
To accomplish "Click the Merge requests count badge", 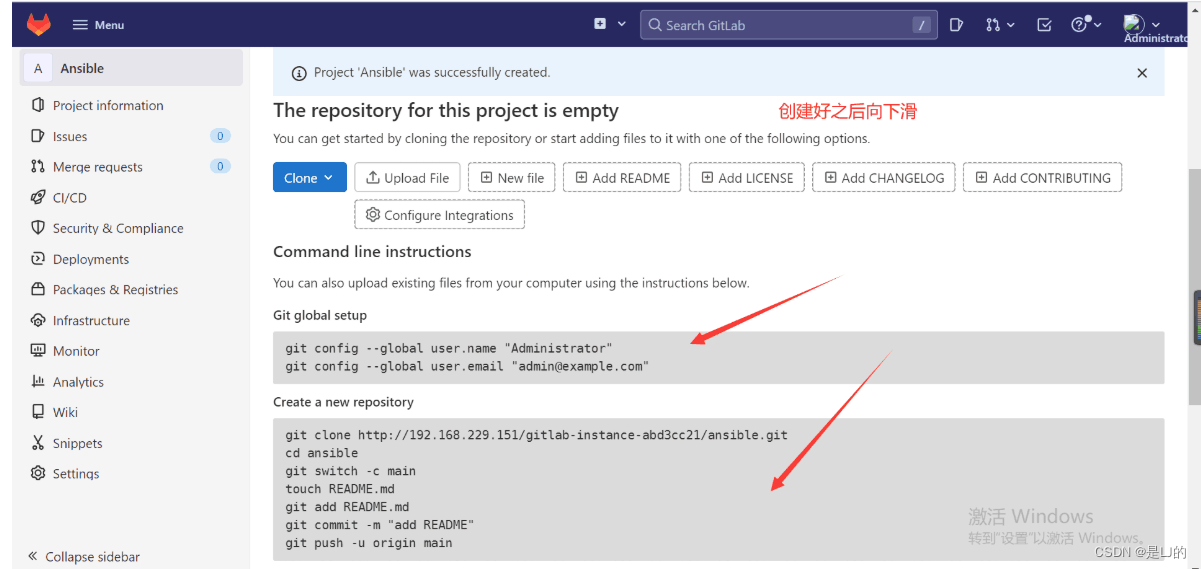I will [220, 166].
